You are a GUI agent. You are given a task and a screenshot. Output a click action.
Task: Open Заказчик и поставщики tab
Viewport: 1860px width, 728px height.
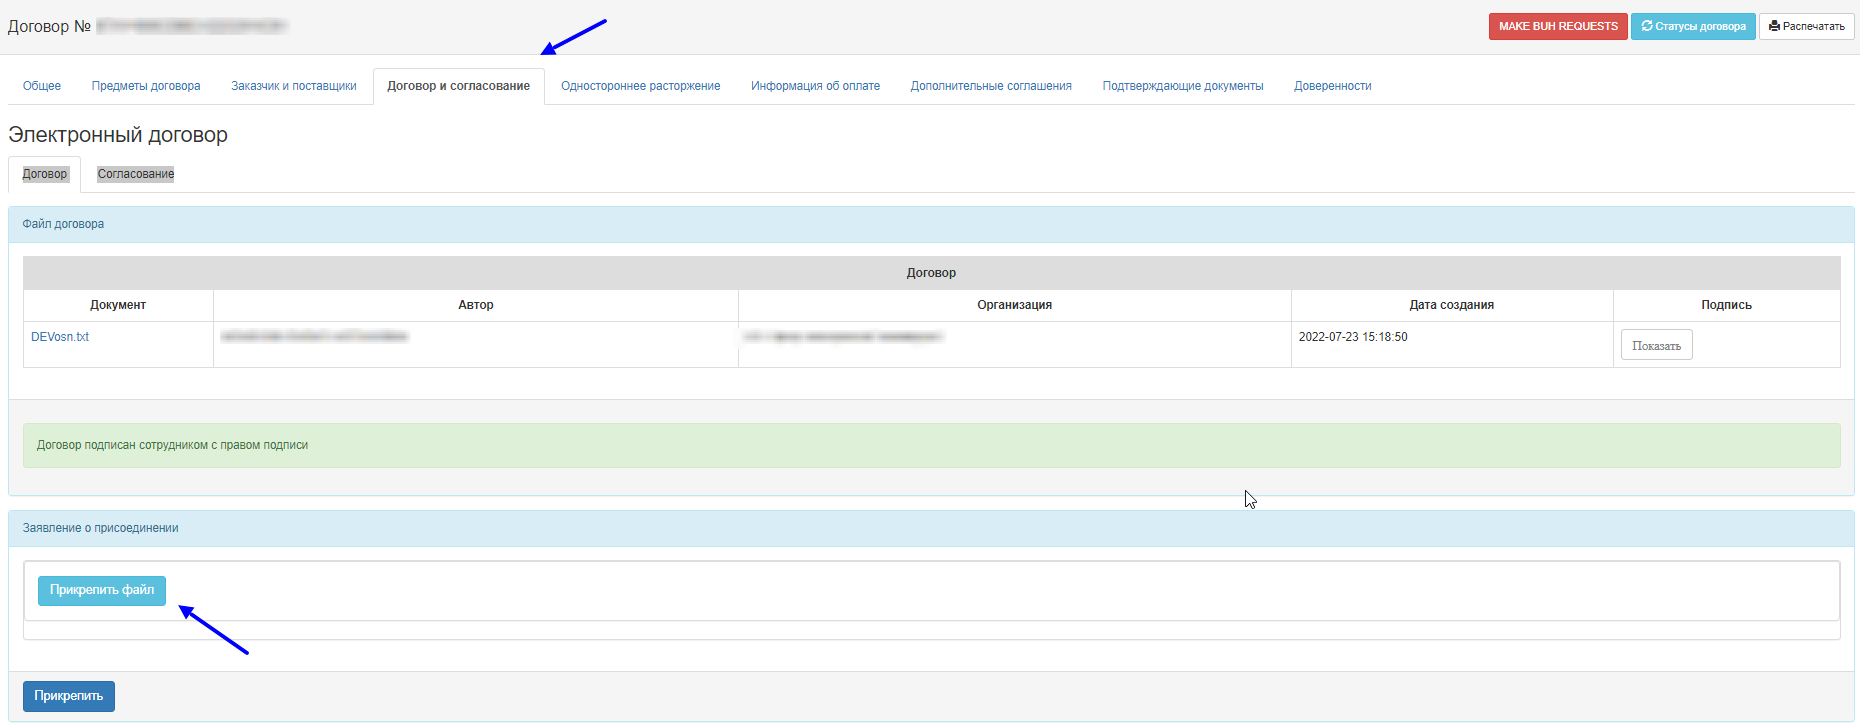click(x=293, y=86)
